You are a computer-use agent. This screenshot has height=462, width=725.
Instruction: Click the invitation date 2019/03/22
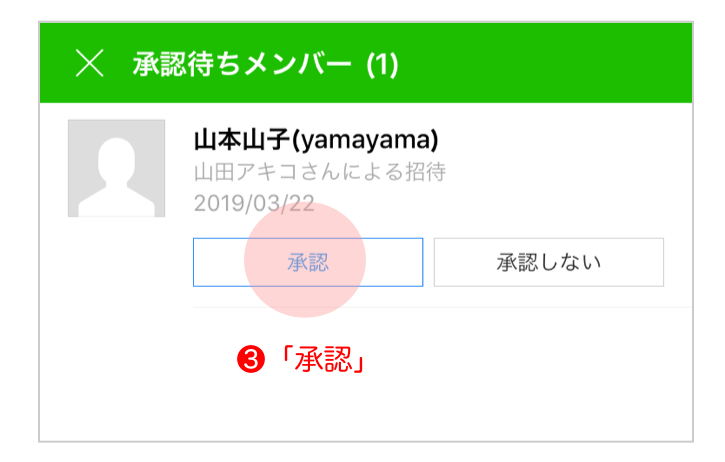[x=254, y=203]
